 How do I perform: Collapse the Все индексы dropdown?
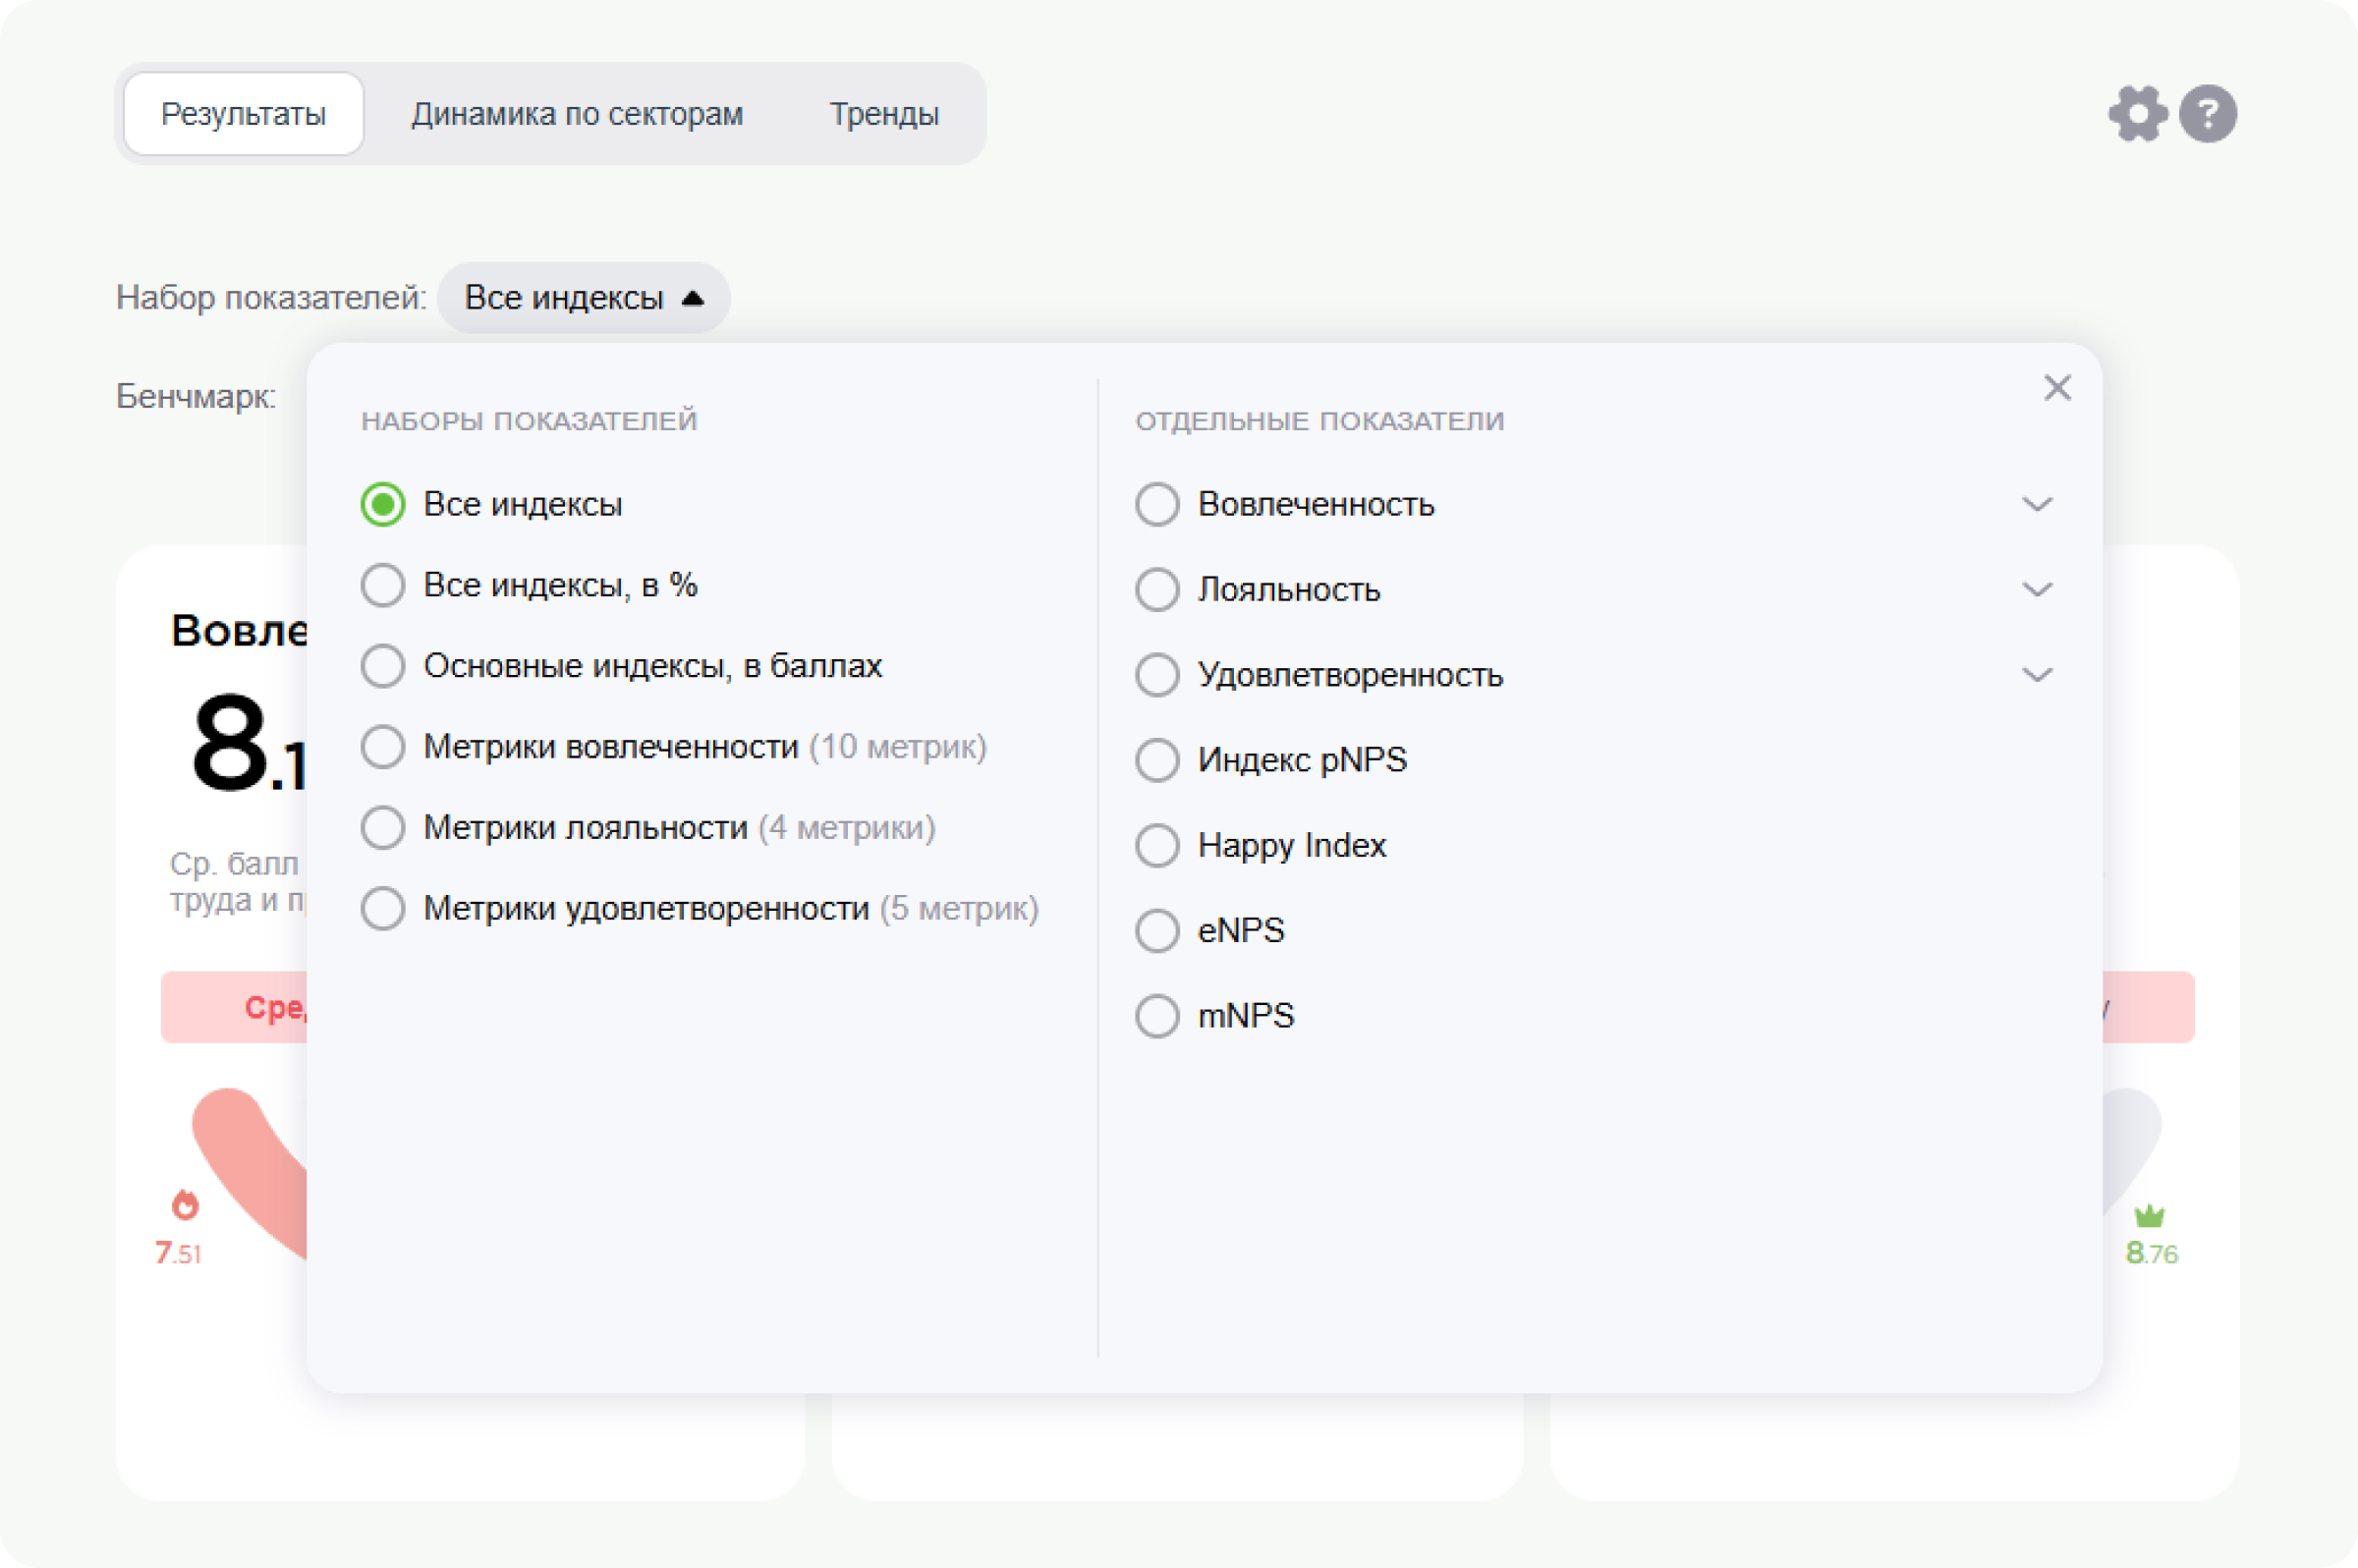pos(583,298)
